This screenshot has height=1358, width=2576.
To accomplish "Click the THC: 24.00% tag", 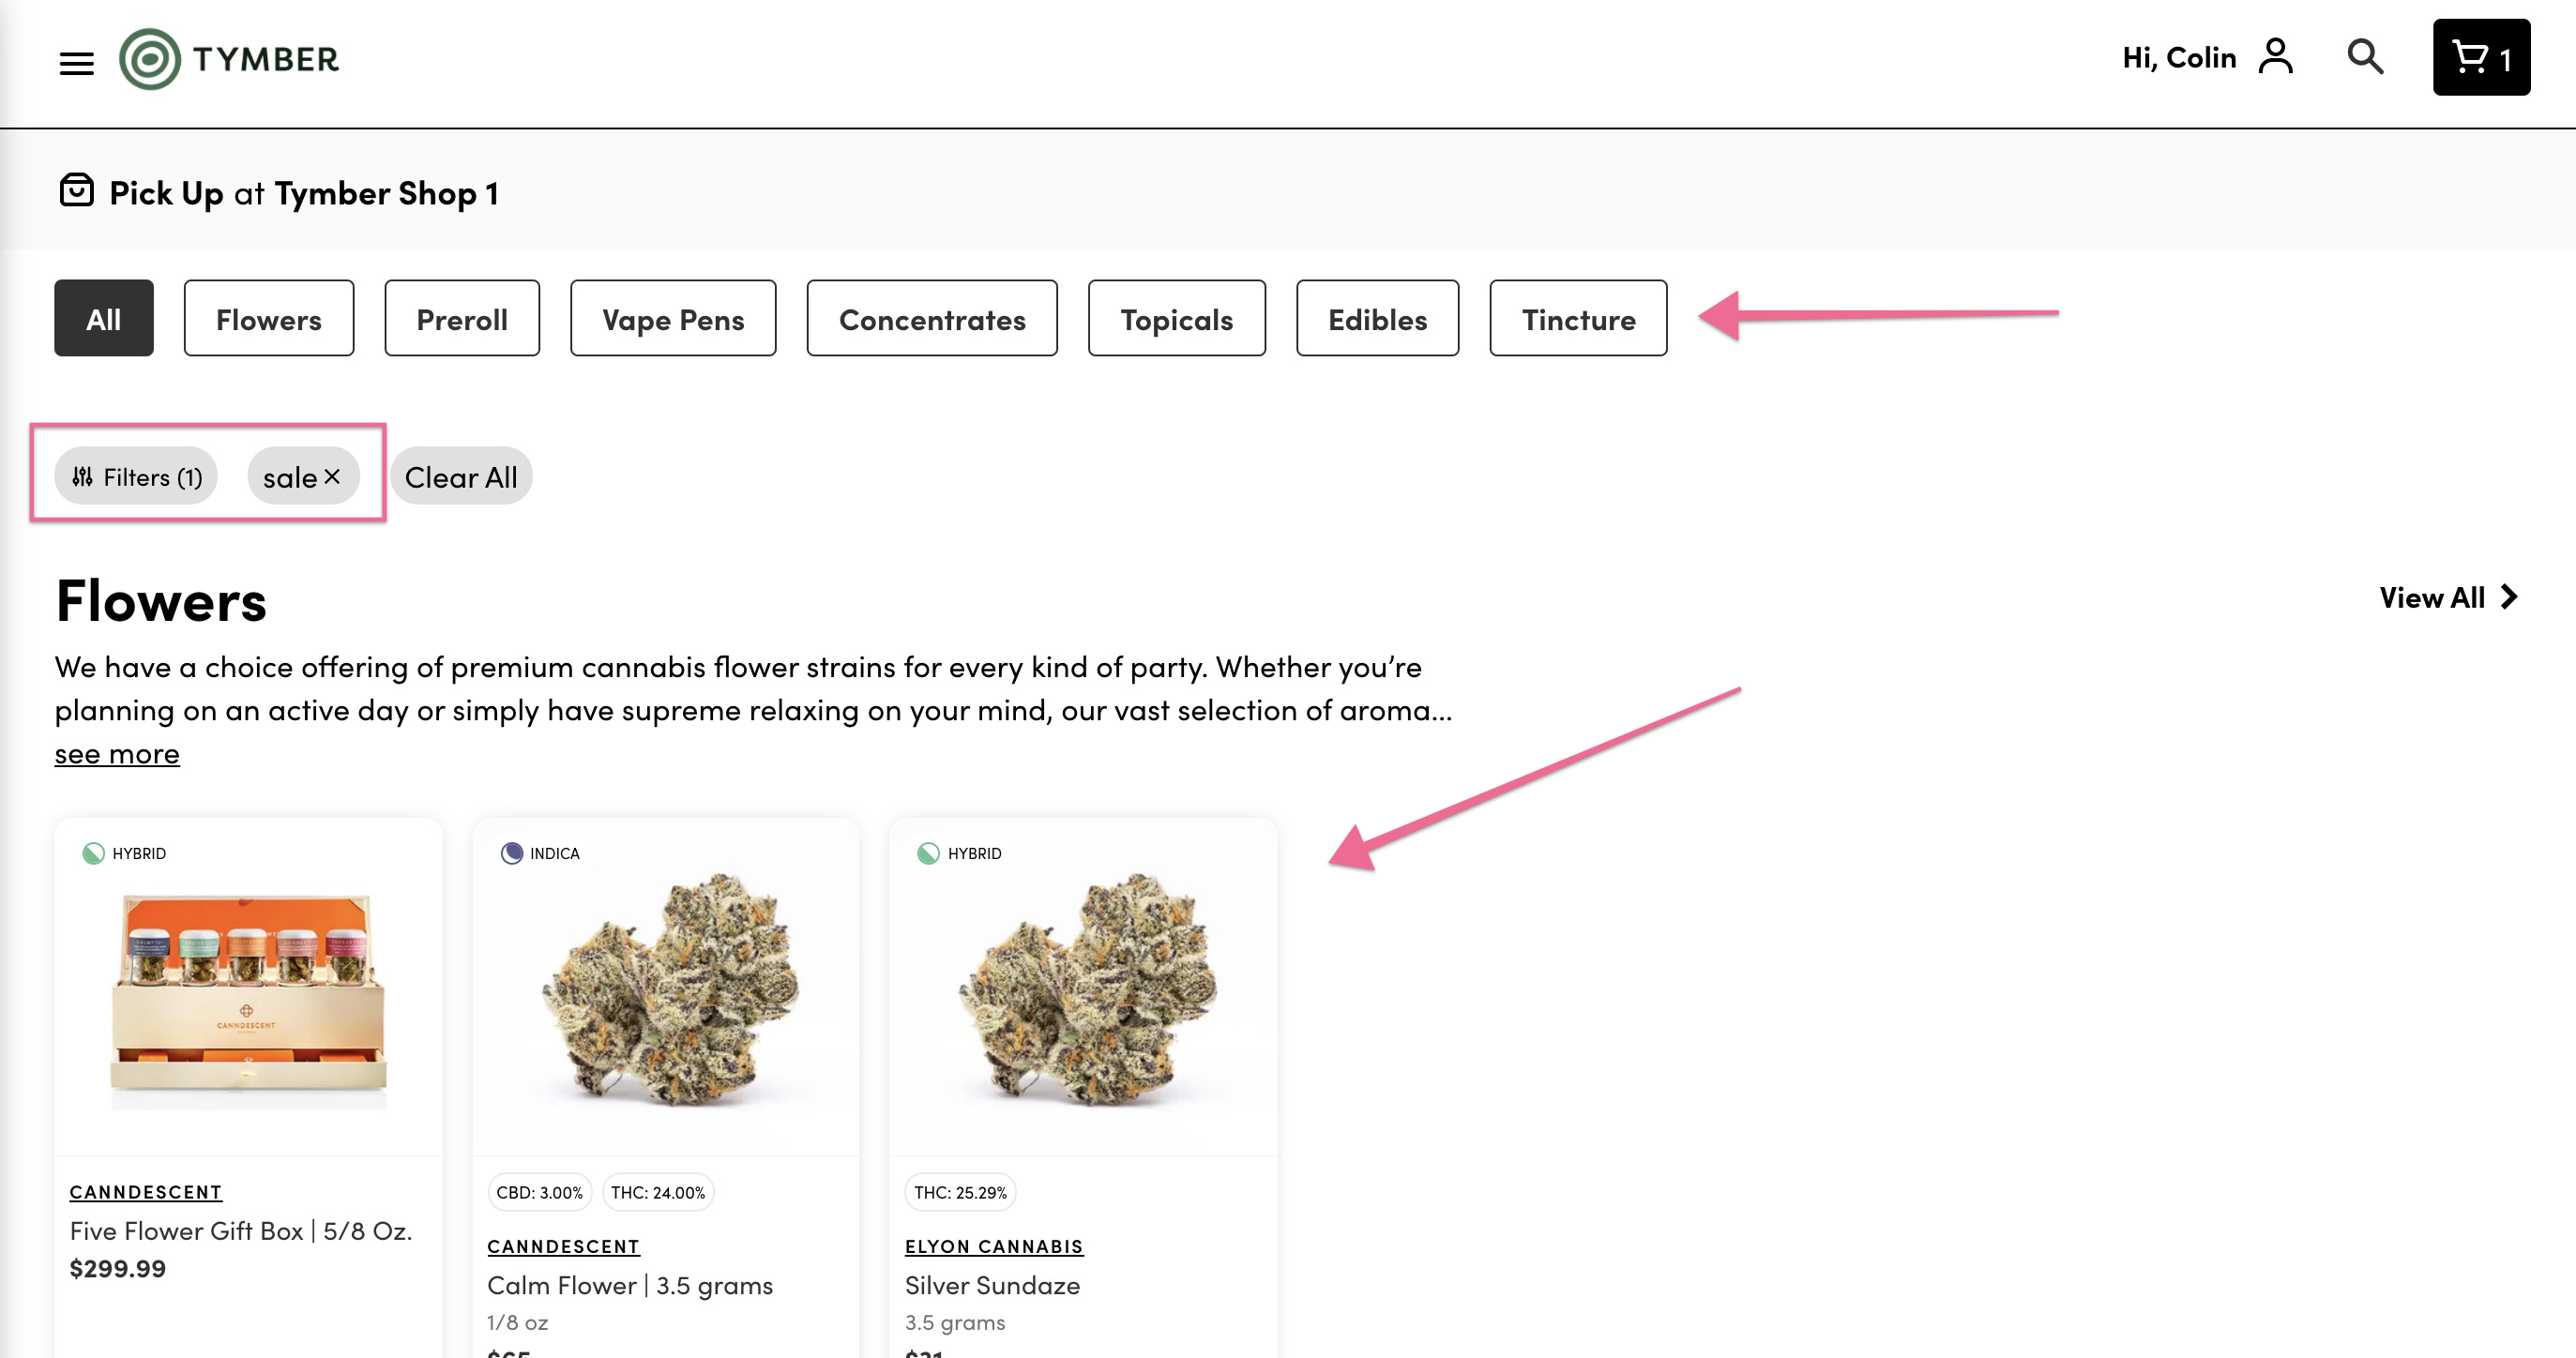I will [658, 1192].
